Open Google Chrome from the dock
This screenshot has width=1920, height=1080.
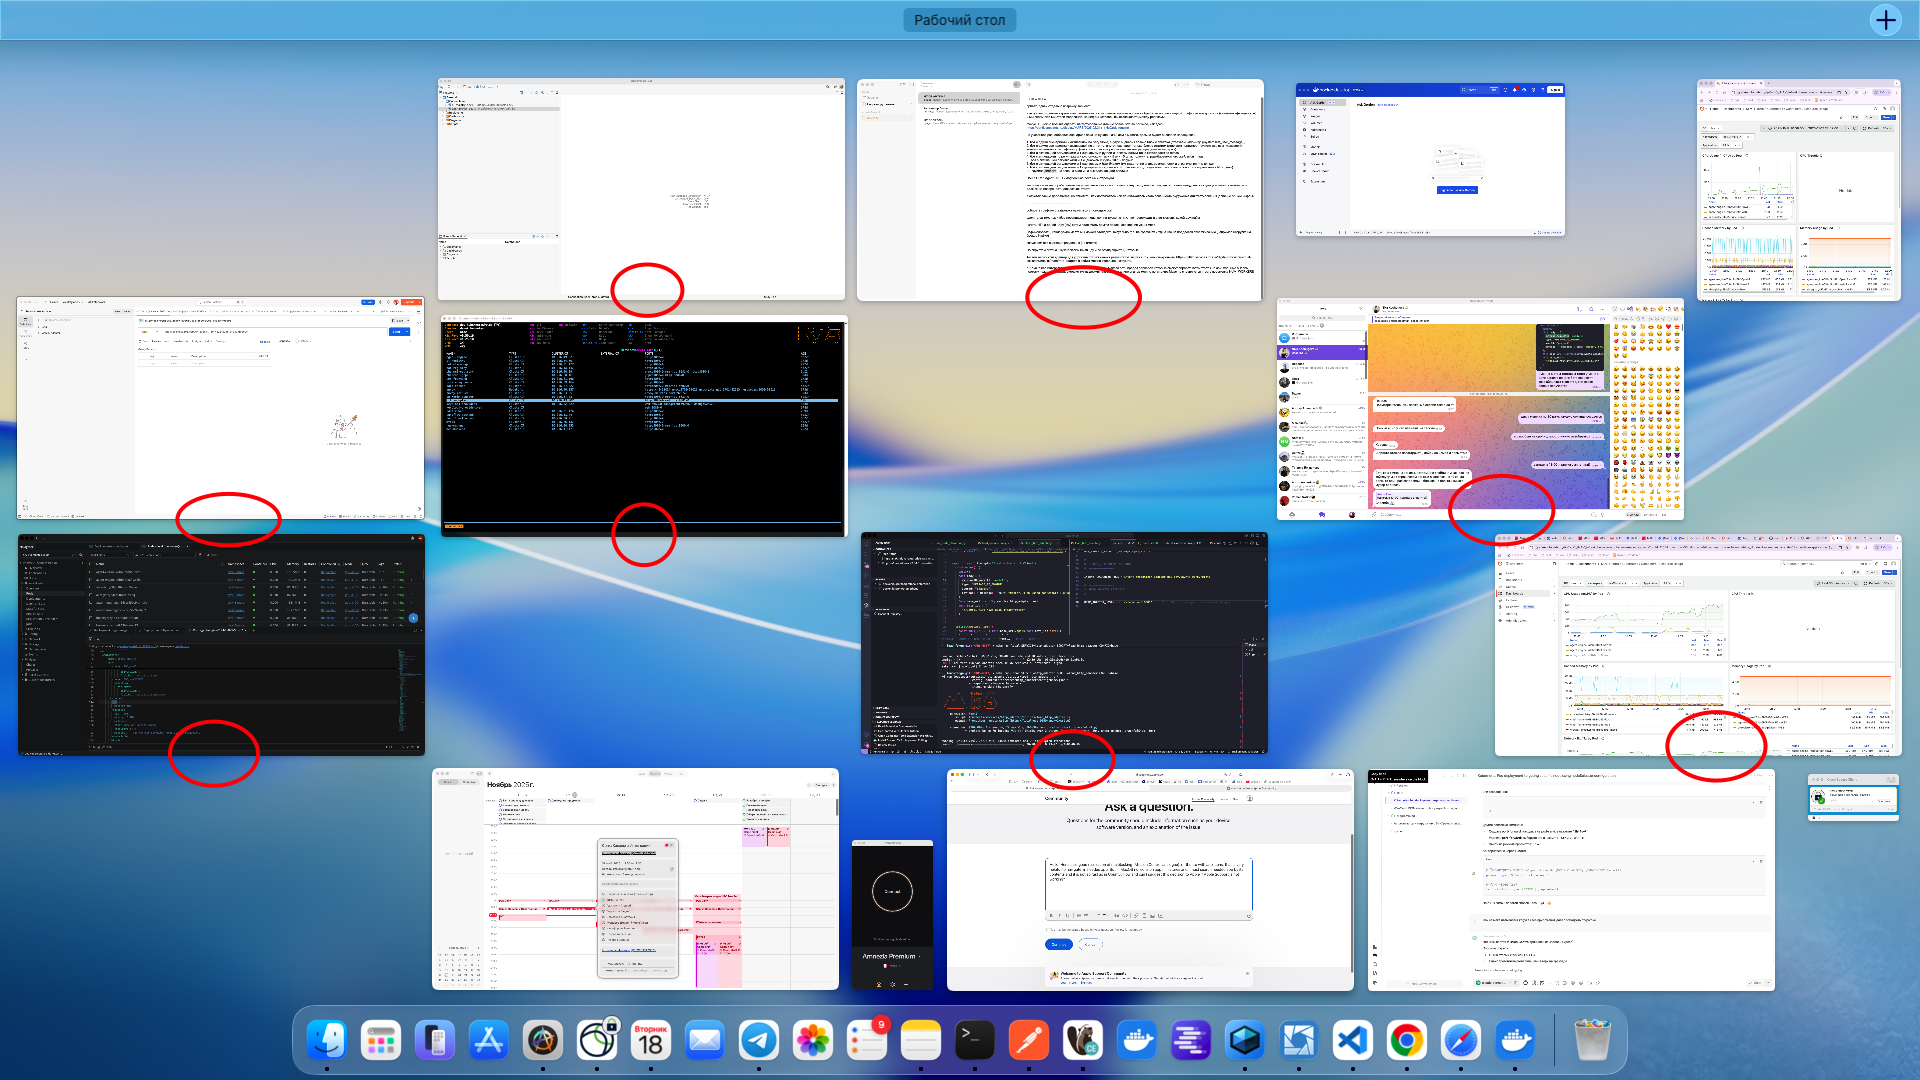1407,1041
